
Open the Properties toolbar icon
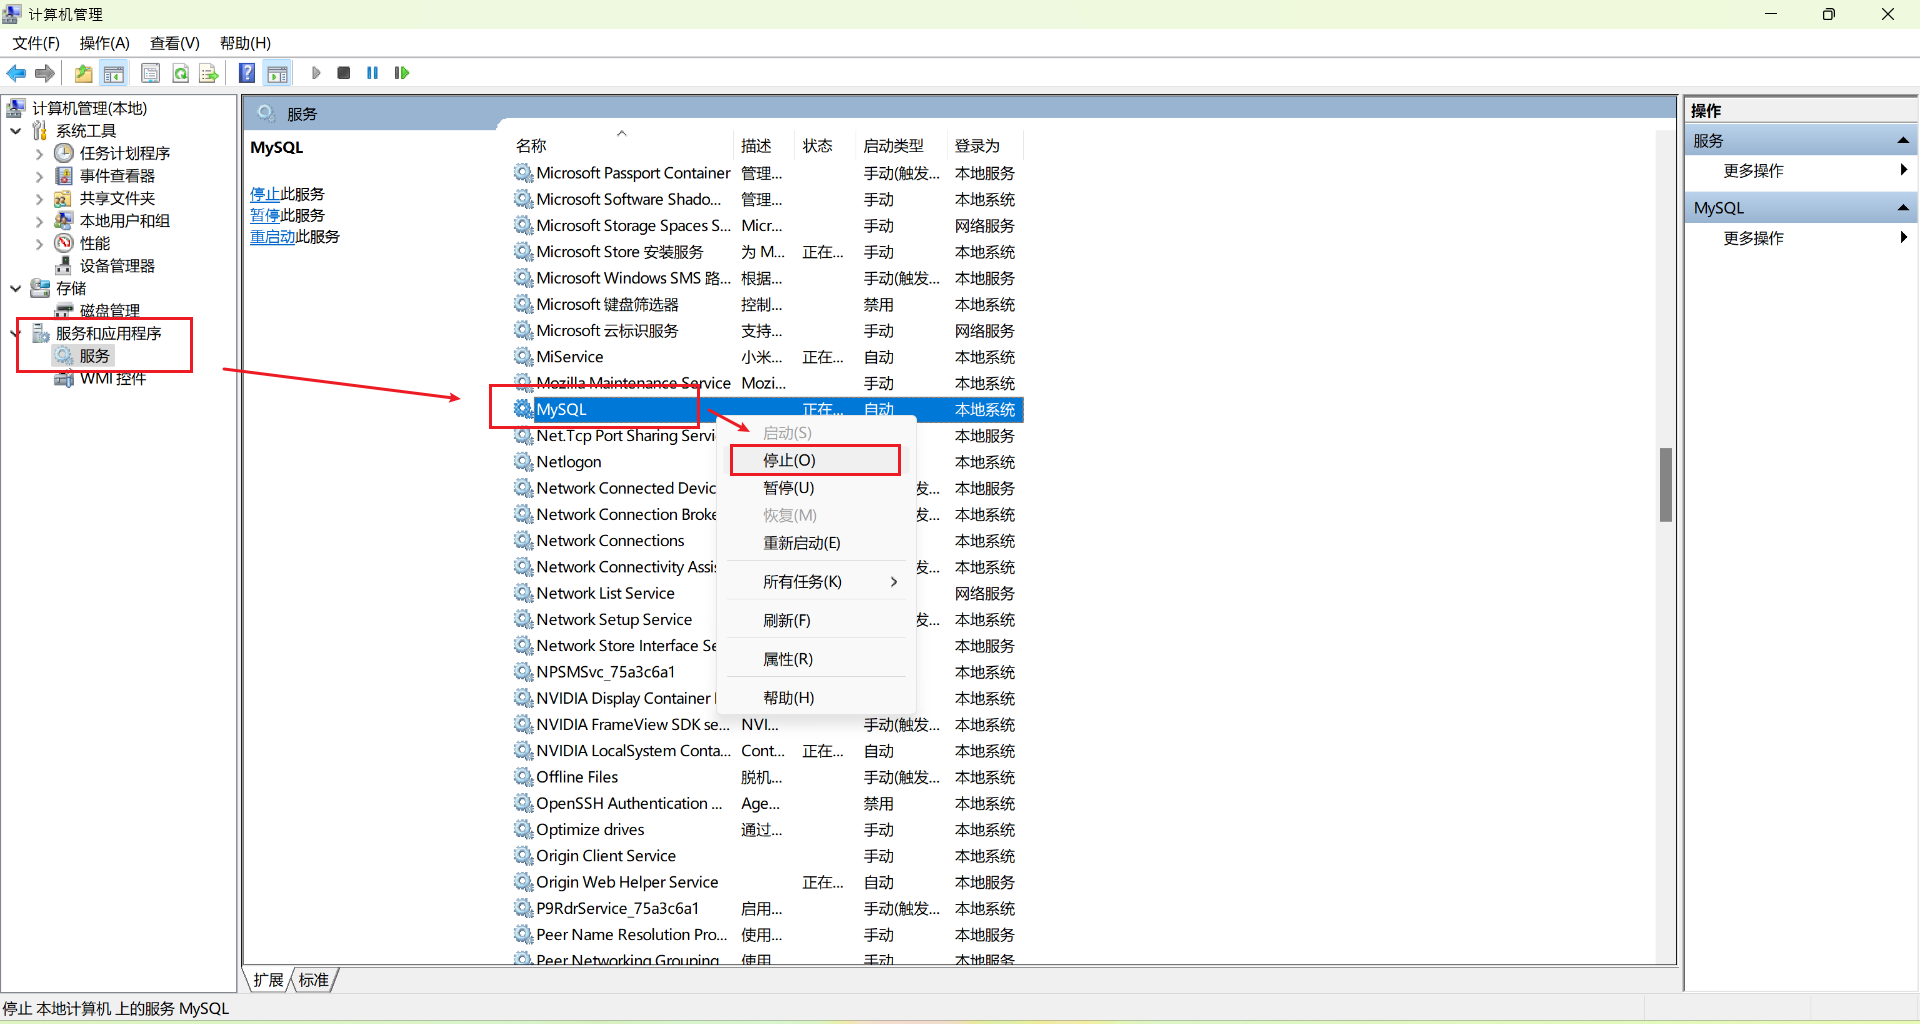coord(151,73)
